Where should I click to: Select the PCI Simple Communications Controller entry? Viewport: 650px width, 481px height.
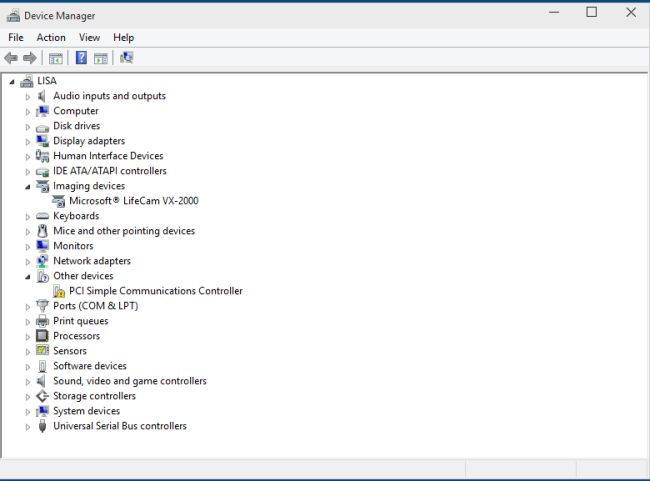pyautogui.click(x=156, y=291)
